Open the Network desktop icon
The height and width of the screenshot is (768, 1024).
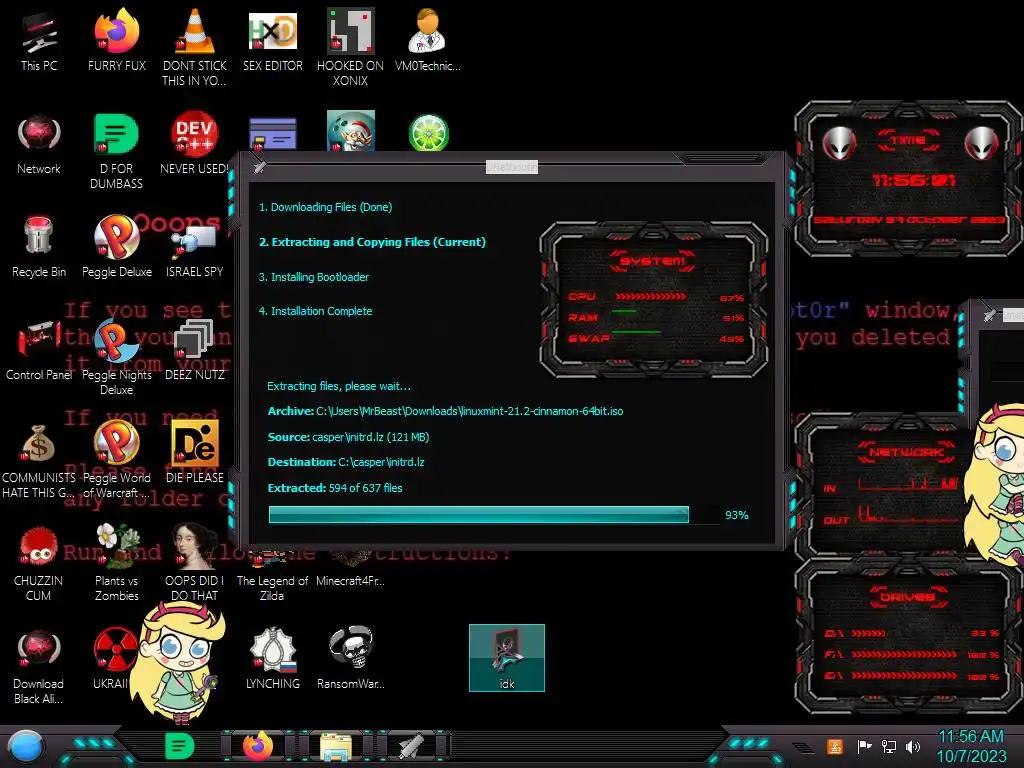tap(39, 145)
